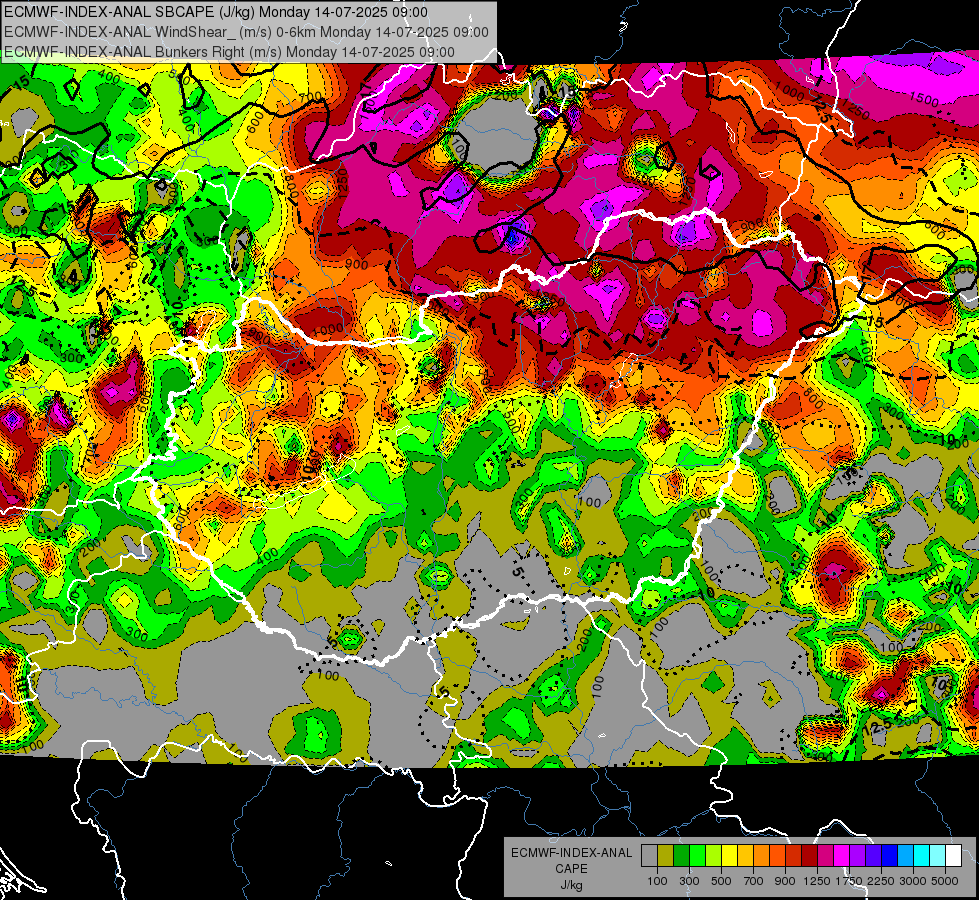Click the WindShear_ 0-6km title line
The image size is (979, 900).
246,32
